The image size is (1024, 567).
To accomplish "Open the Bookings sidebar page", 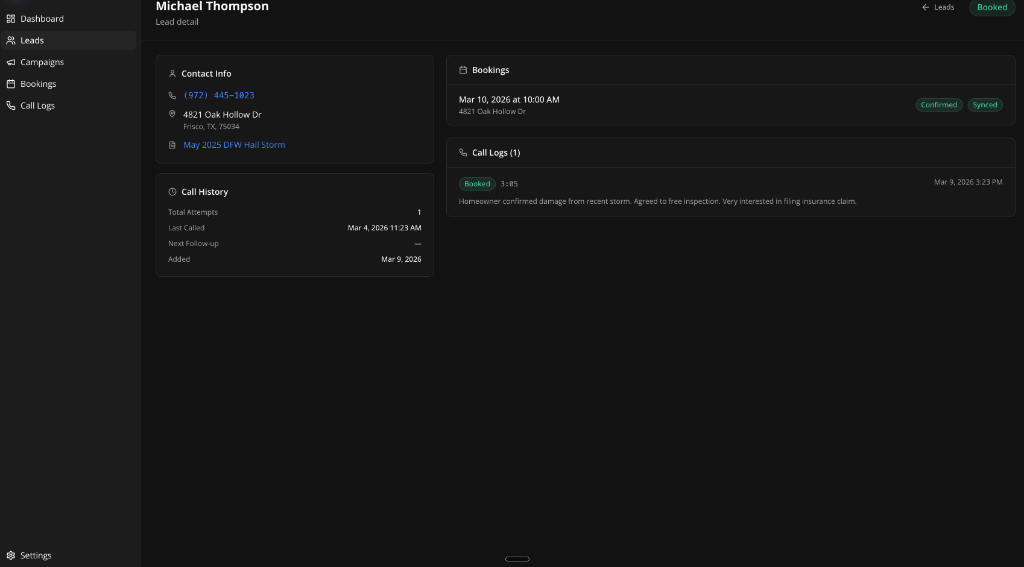I will point(68,84).
